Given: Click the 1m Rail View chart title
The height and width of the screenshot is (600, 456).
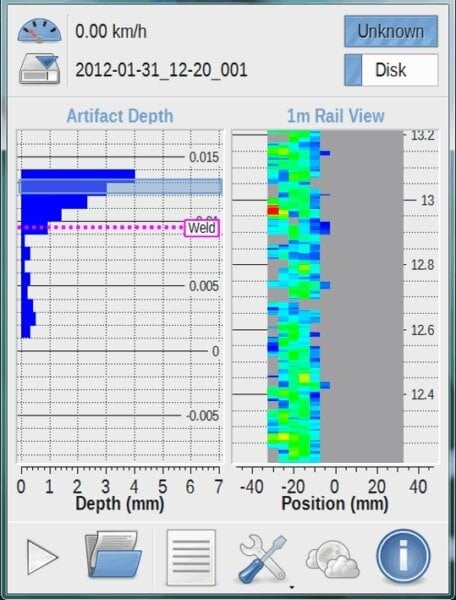Looking at the screenshot, I should pos(335,116).
